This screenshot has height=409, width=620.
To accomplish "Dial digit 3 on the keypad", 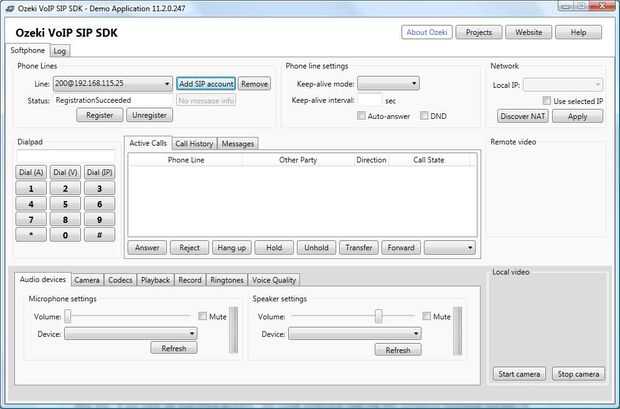I will click(x=100, y=188).
